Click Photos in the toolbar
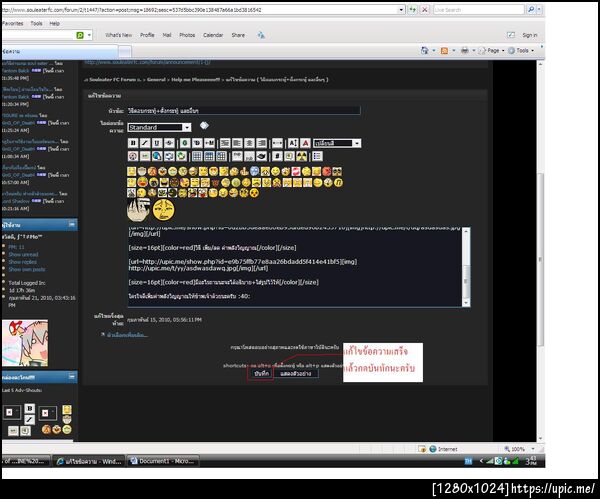This screenshot has height=499, width=600. (187, 35)
